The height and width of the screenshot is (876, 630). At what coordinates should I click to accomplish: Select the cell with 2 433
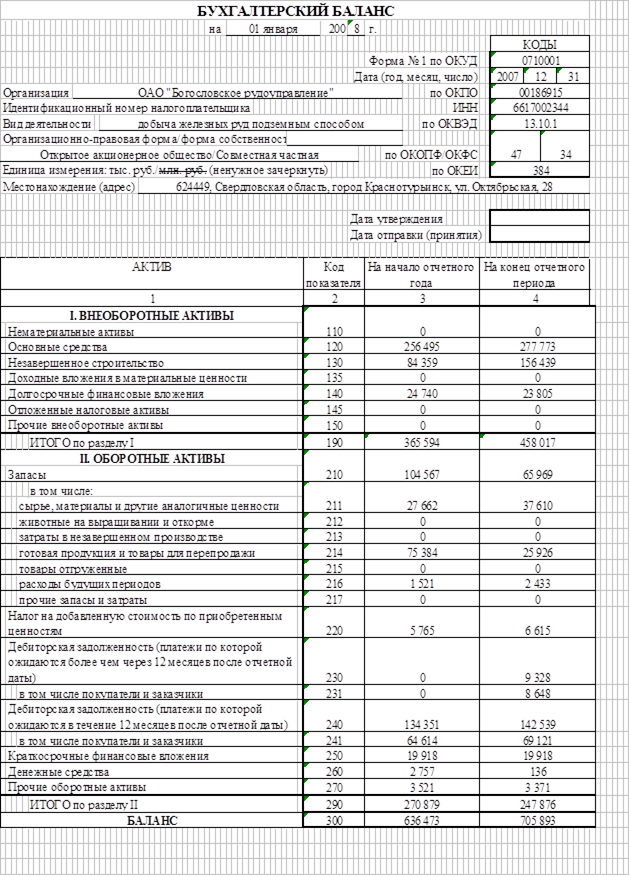[537, 584]
